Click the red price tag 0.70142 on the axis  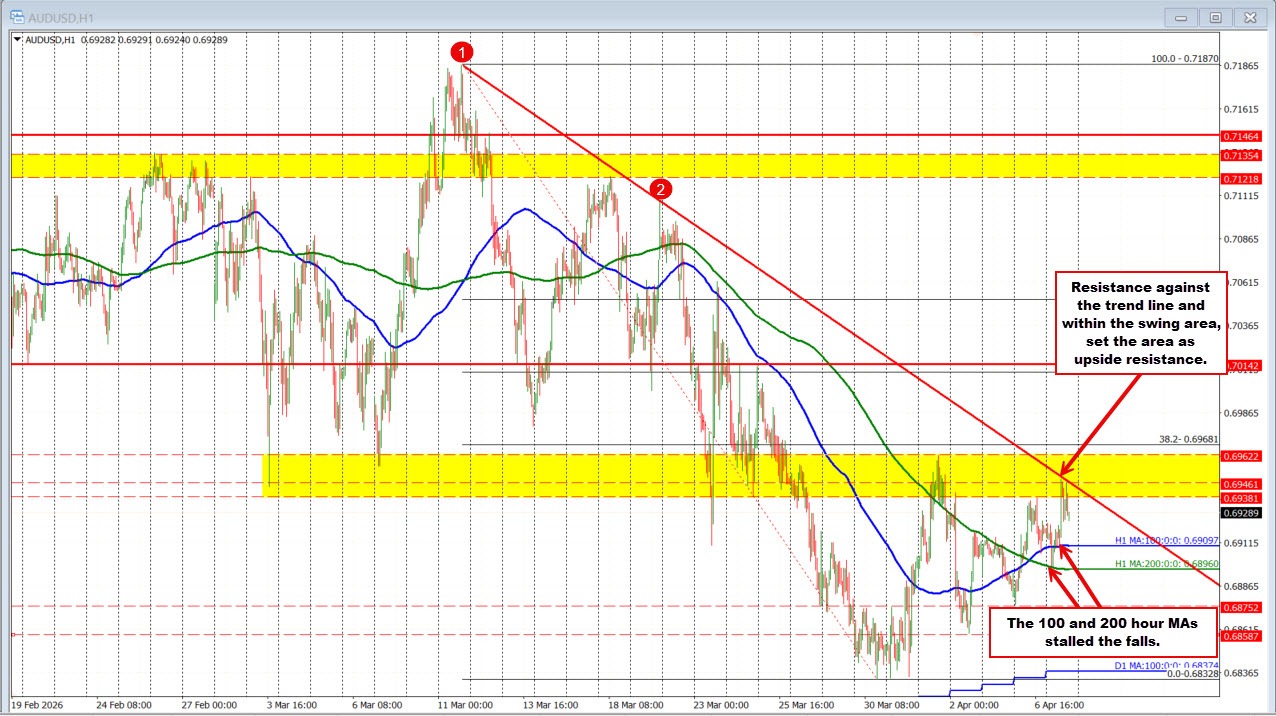pyautogui.click(x=1242, y=366)
